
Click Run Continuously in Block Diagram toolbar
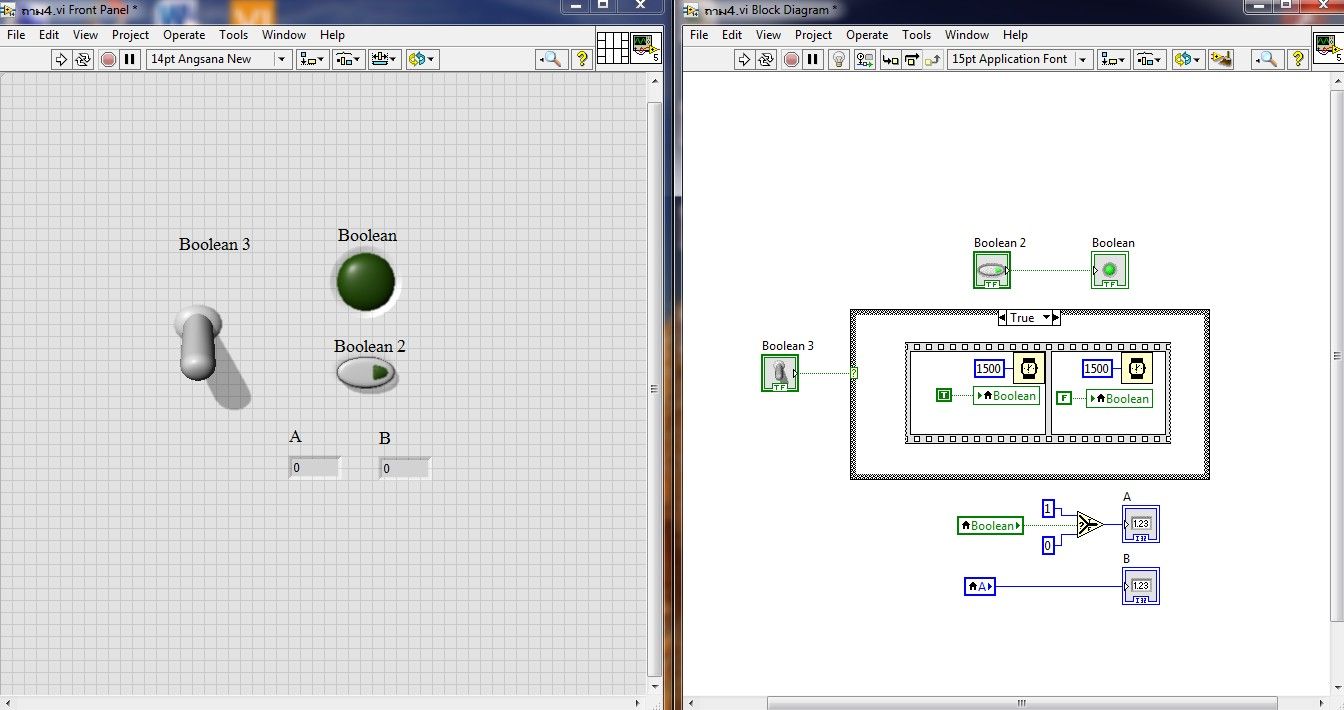tap(766, 59)
